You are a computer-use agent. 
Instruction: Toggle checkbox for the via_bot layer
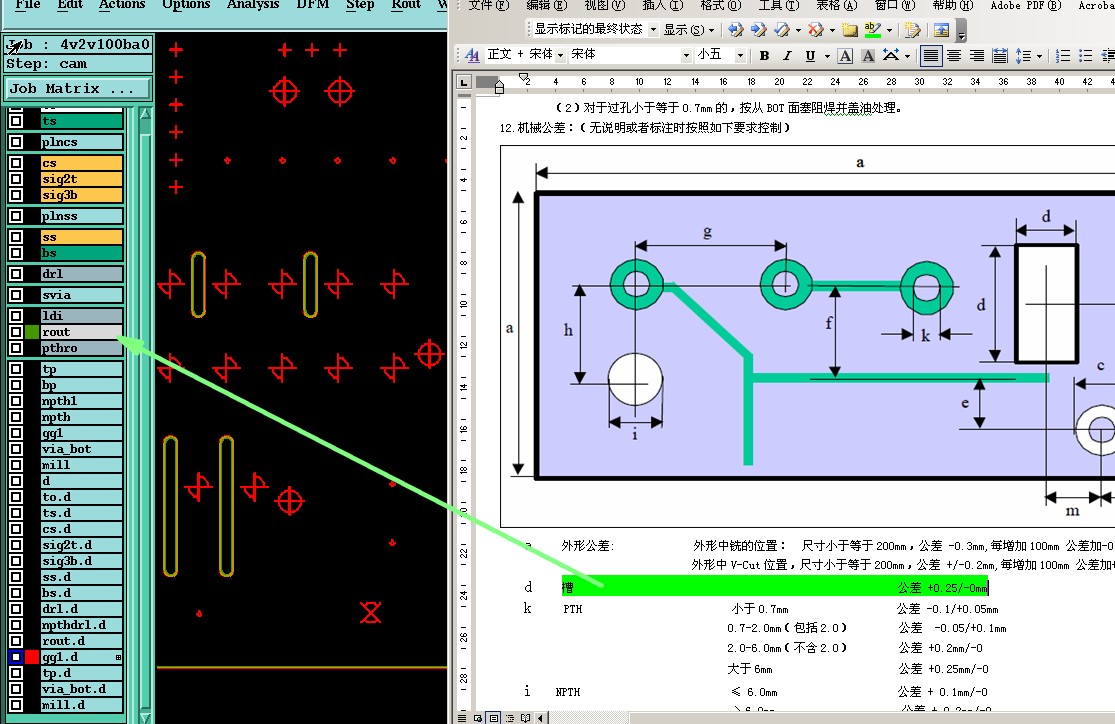click(x=16, y=449)
